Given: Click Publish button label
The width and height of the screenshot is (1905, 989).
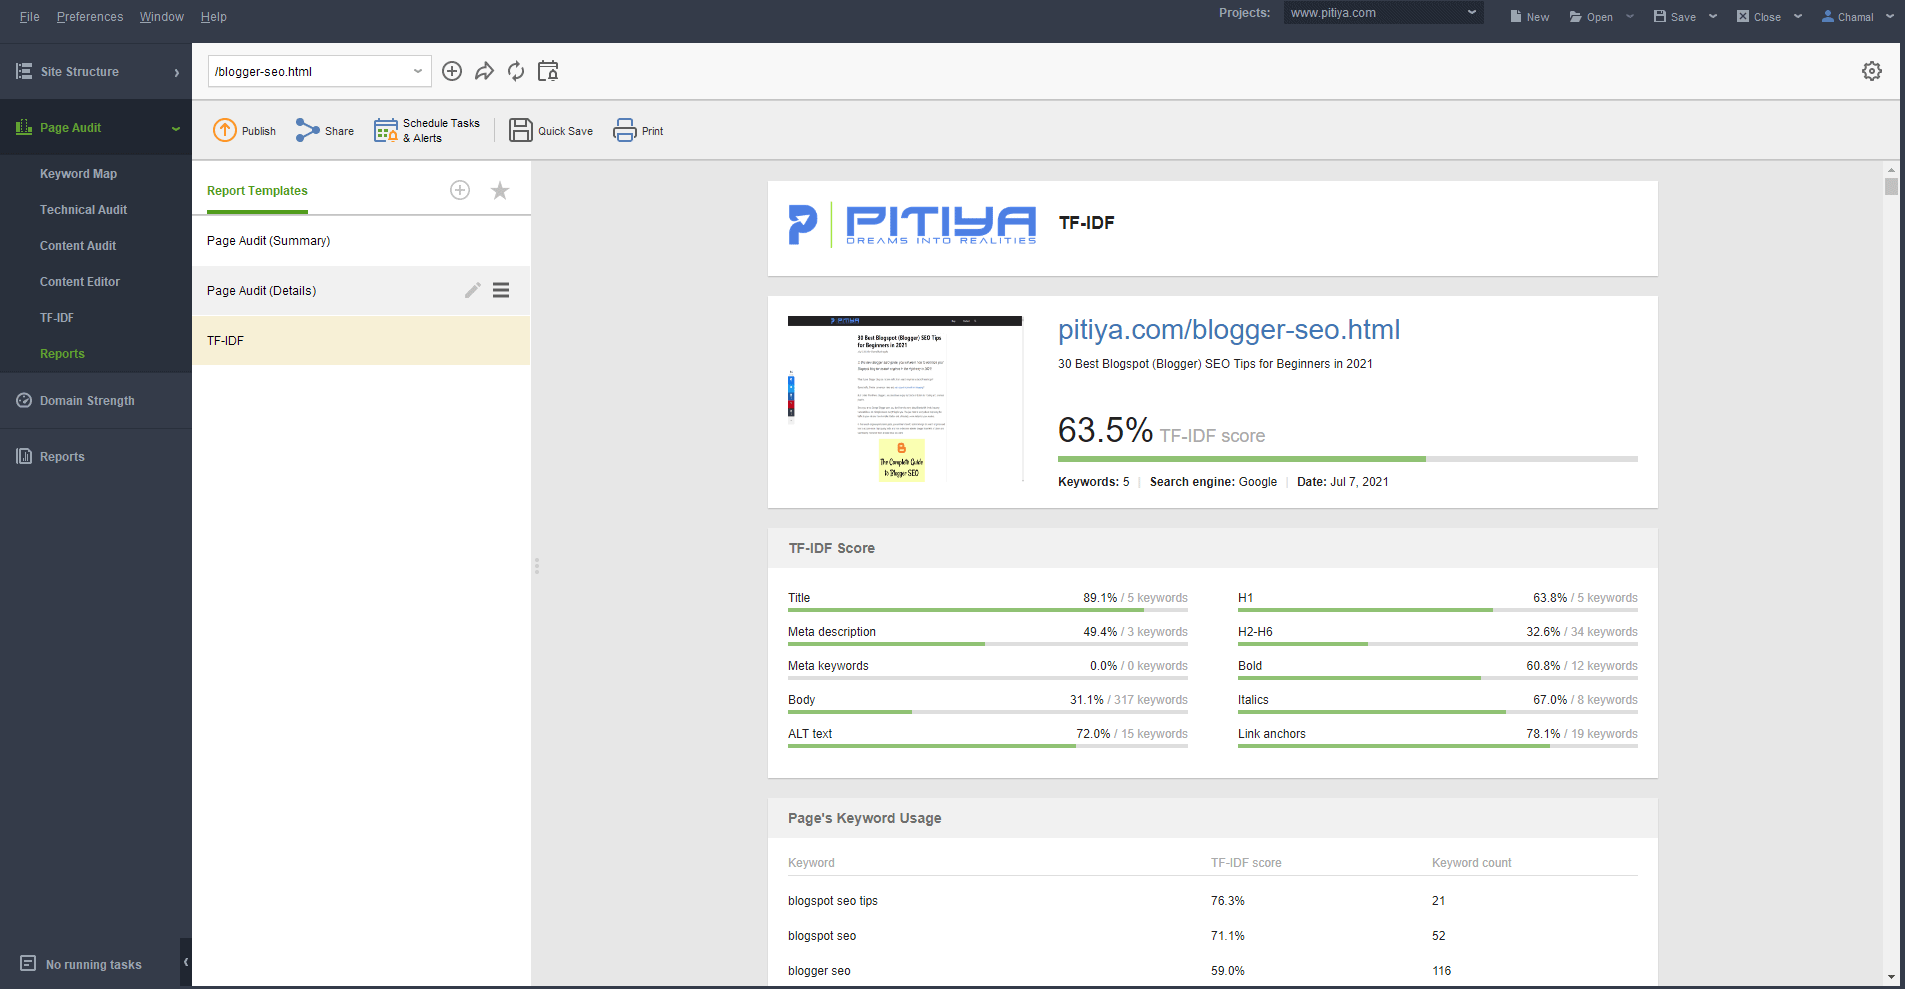Looking at the screenshot, I should 259,131.
